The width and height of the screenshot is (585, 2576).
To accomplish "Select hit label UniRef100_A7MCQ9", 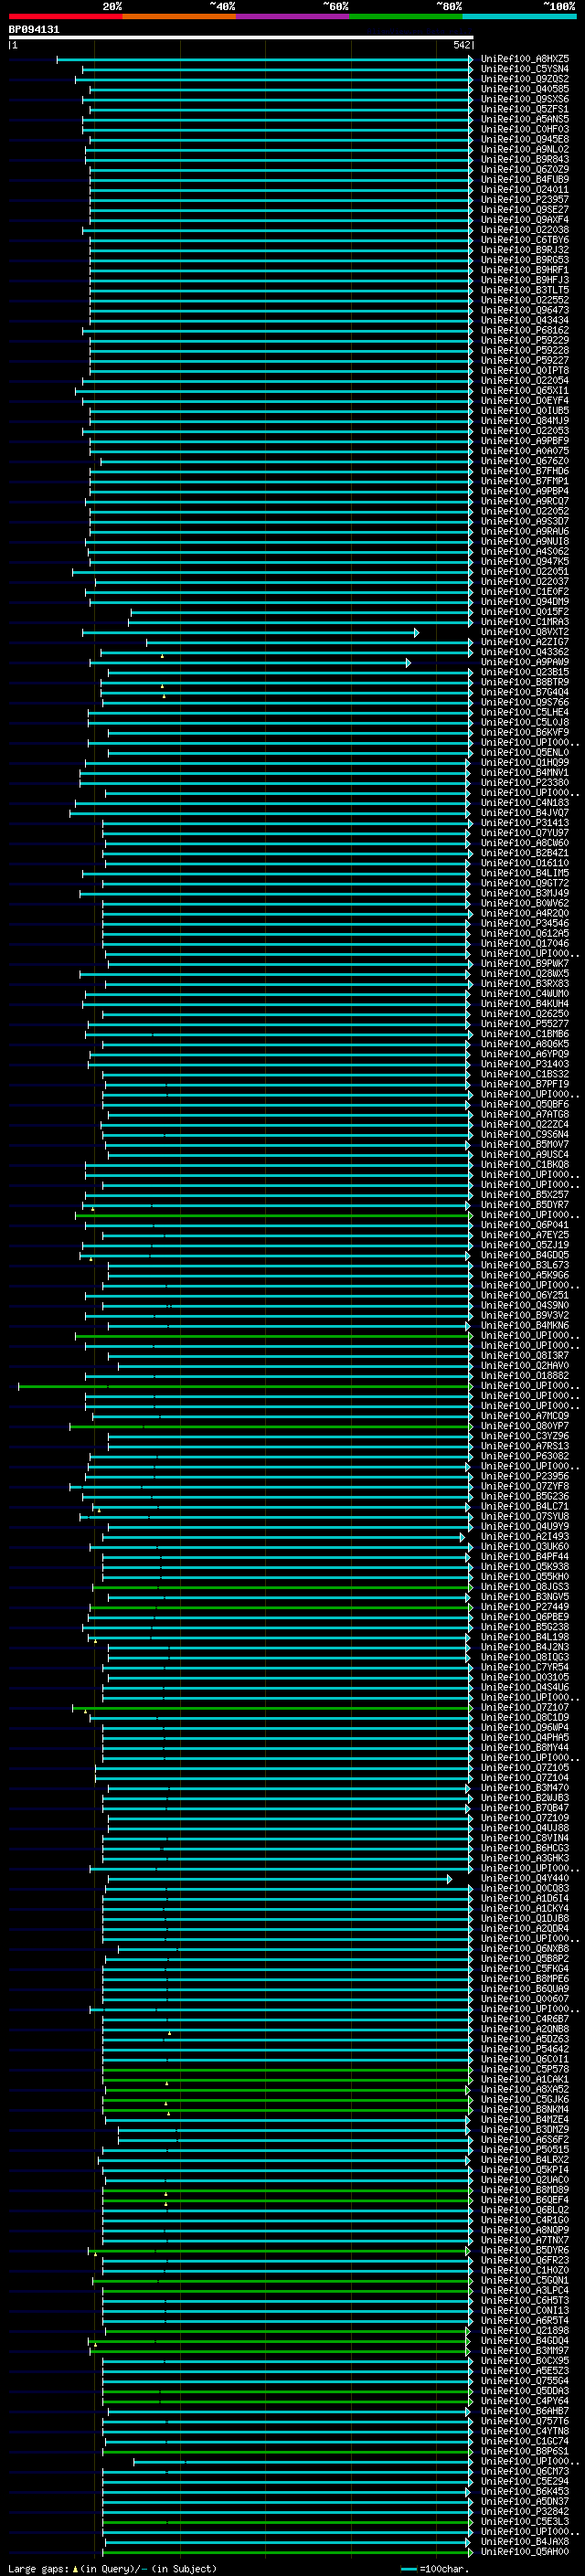I will pyautogui.click(x=525, y=1416).
